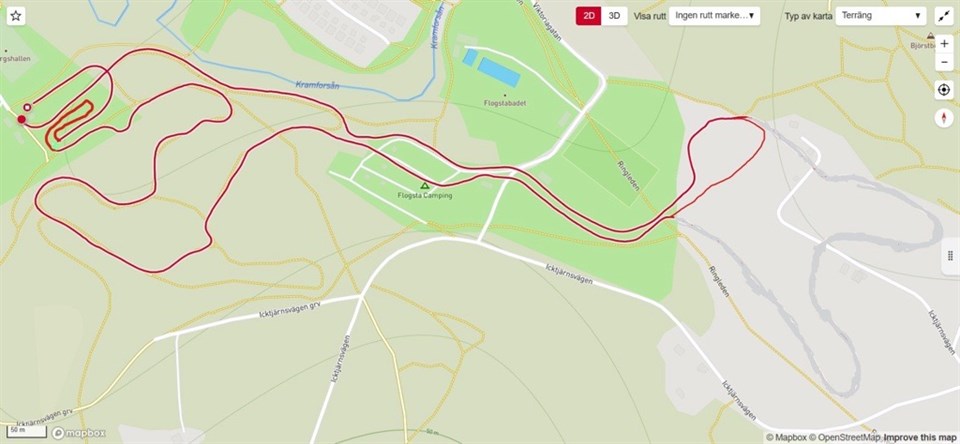This screenshot has width=960, height=444.
Task: Click the white route end marker
Action: click(27, 107)
